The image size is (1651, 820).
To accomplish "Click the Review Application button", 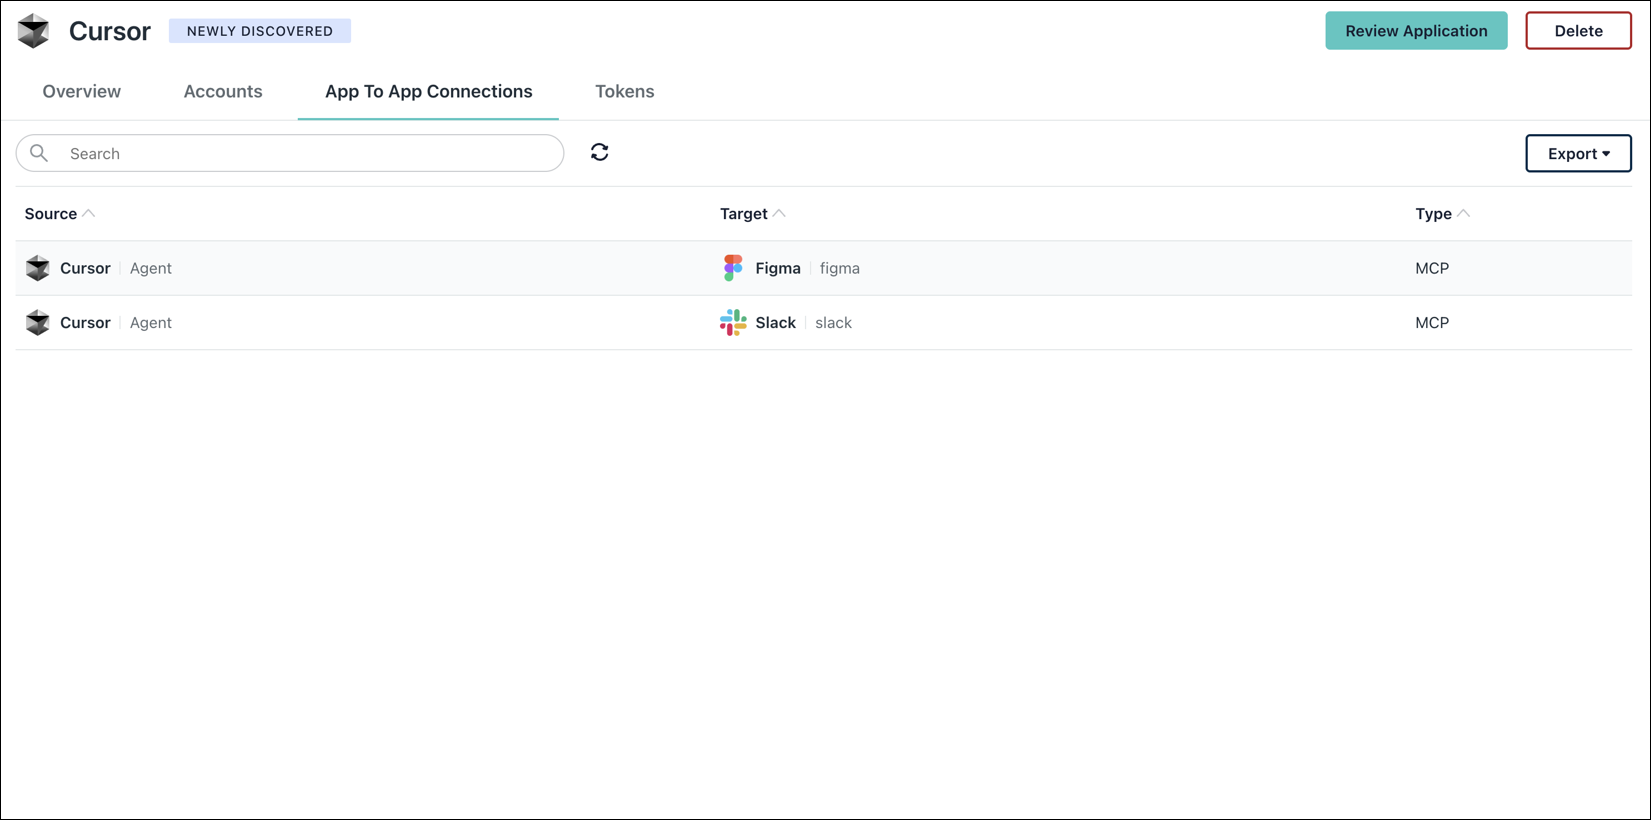I will (x=1416, y=31).
